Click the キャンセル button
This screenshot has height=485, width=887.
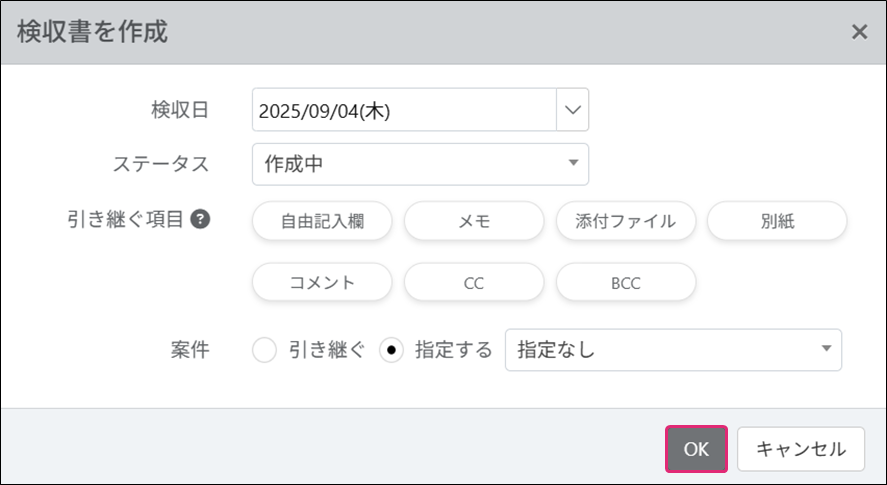tap(801, 449)
